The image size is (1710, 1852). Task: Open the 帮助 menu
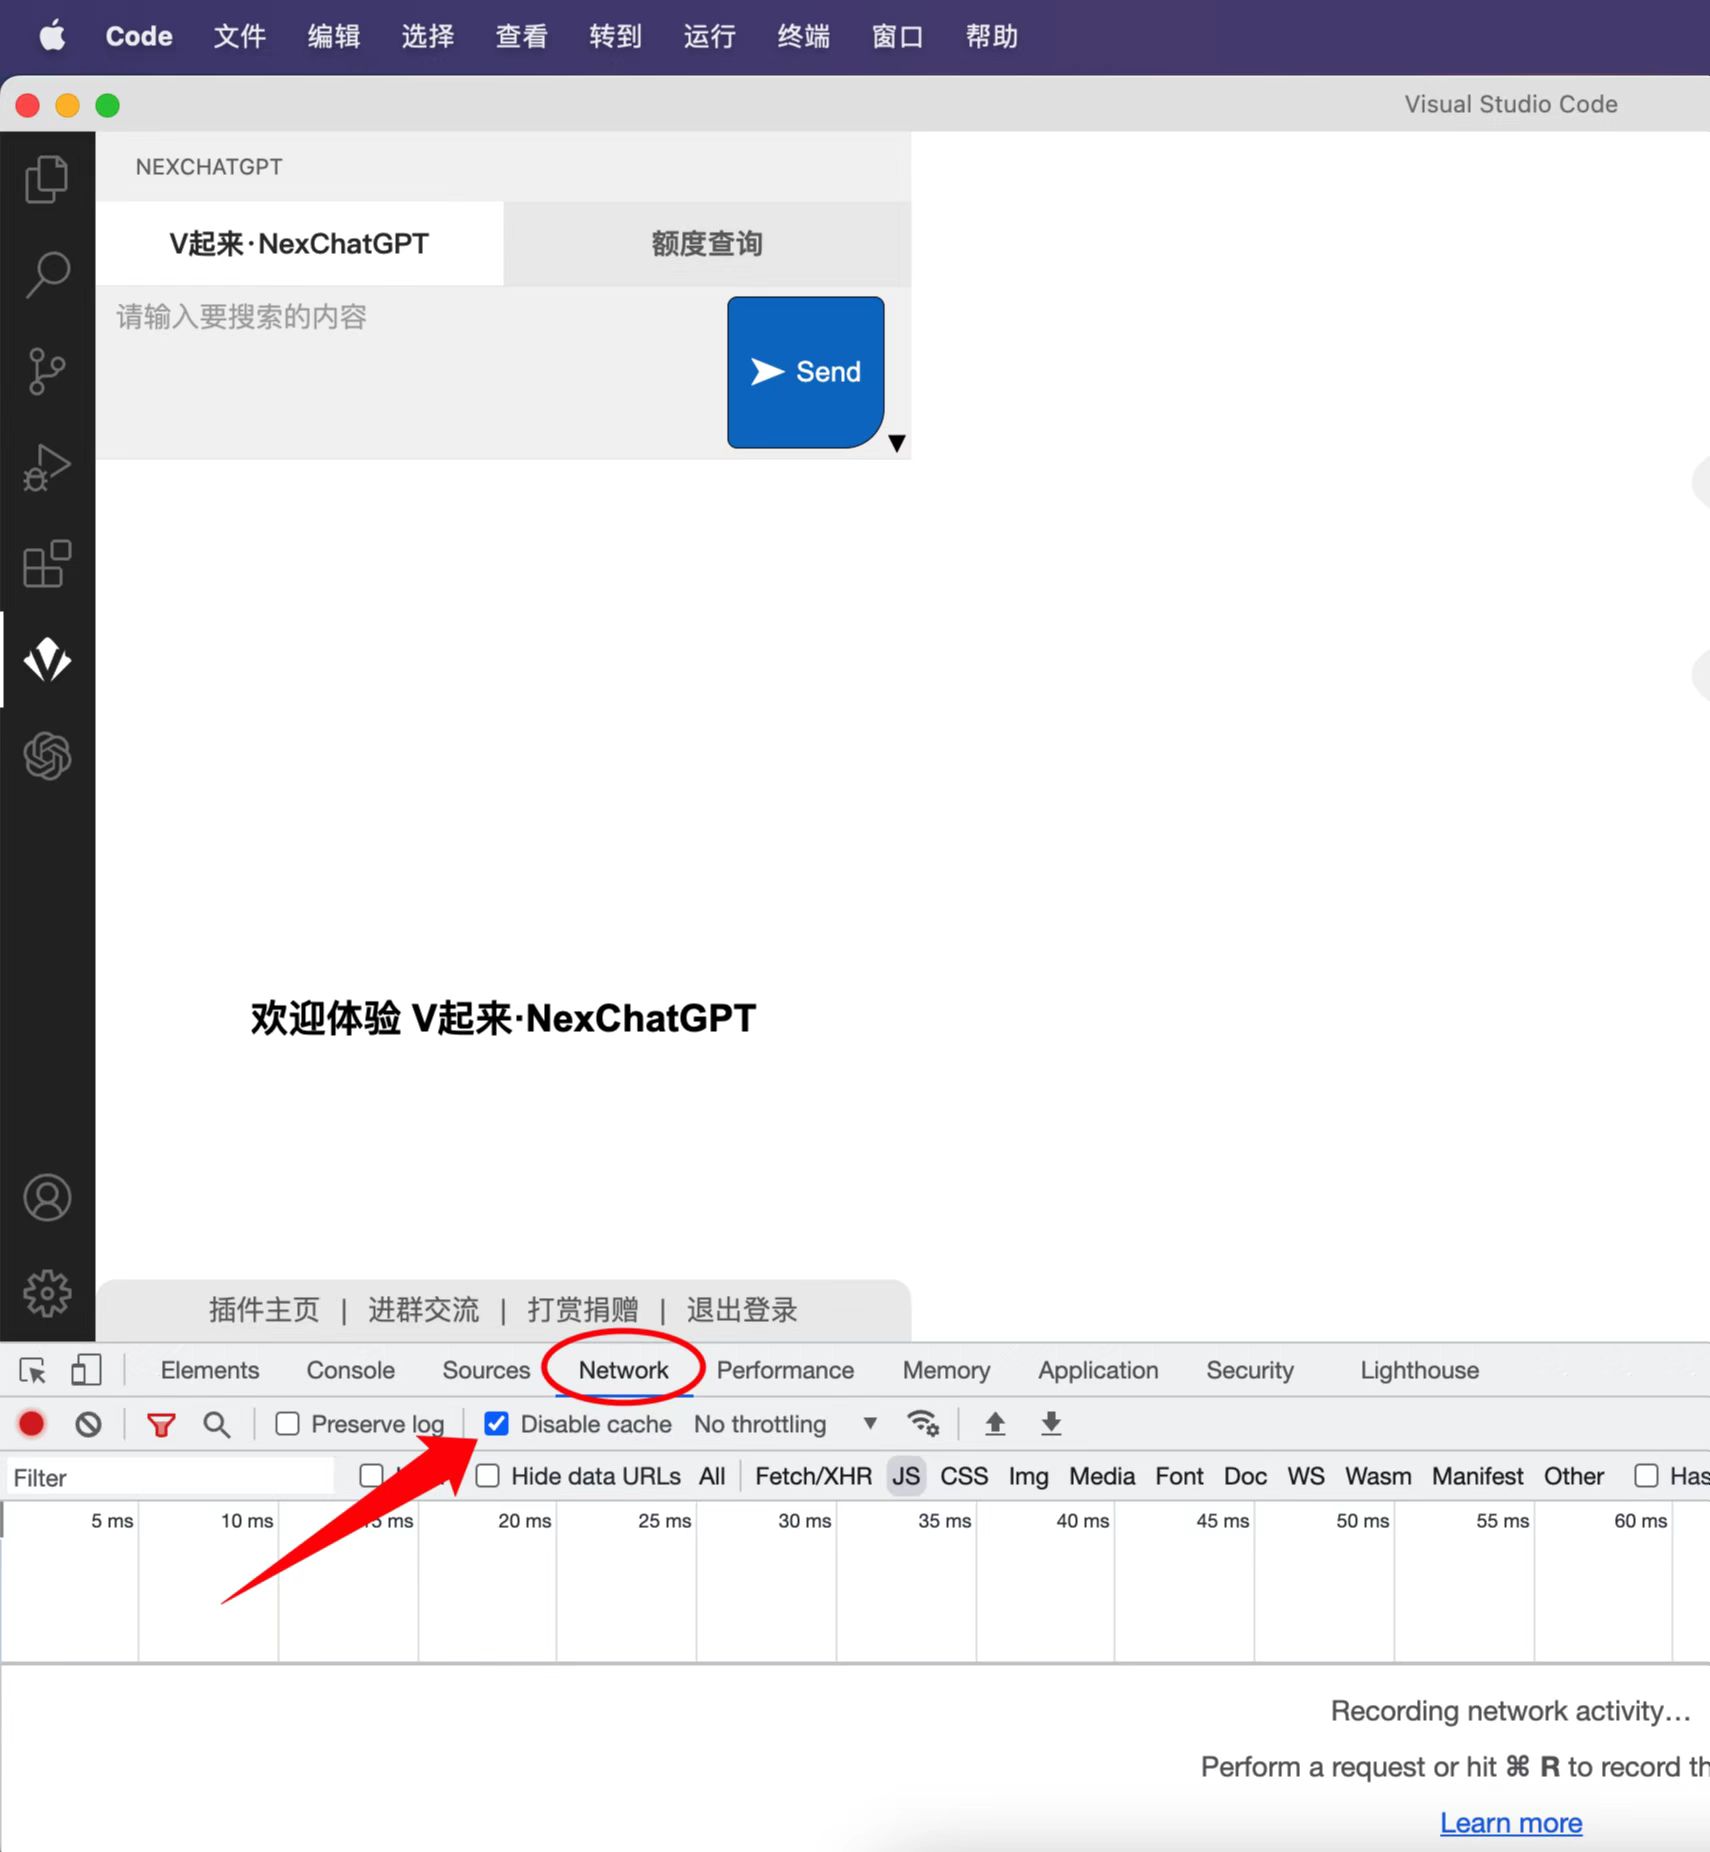pyautogui.click(x=991, y=36)
